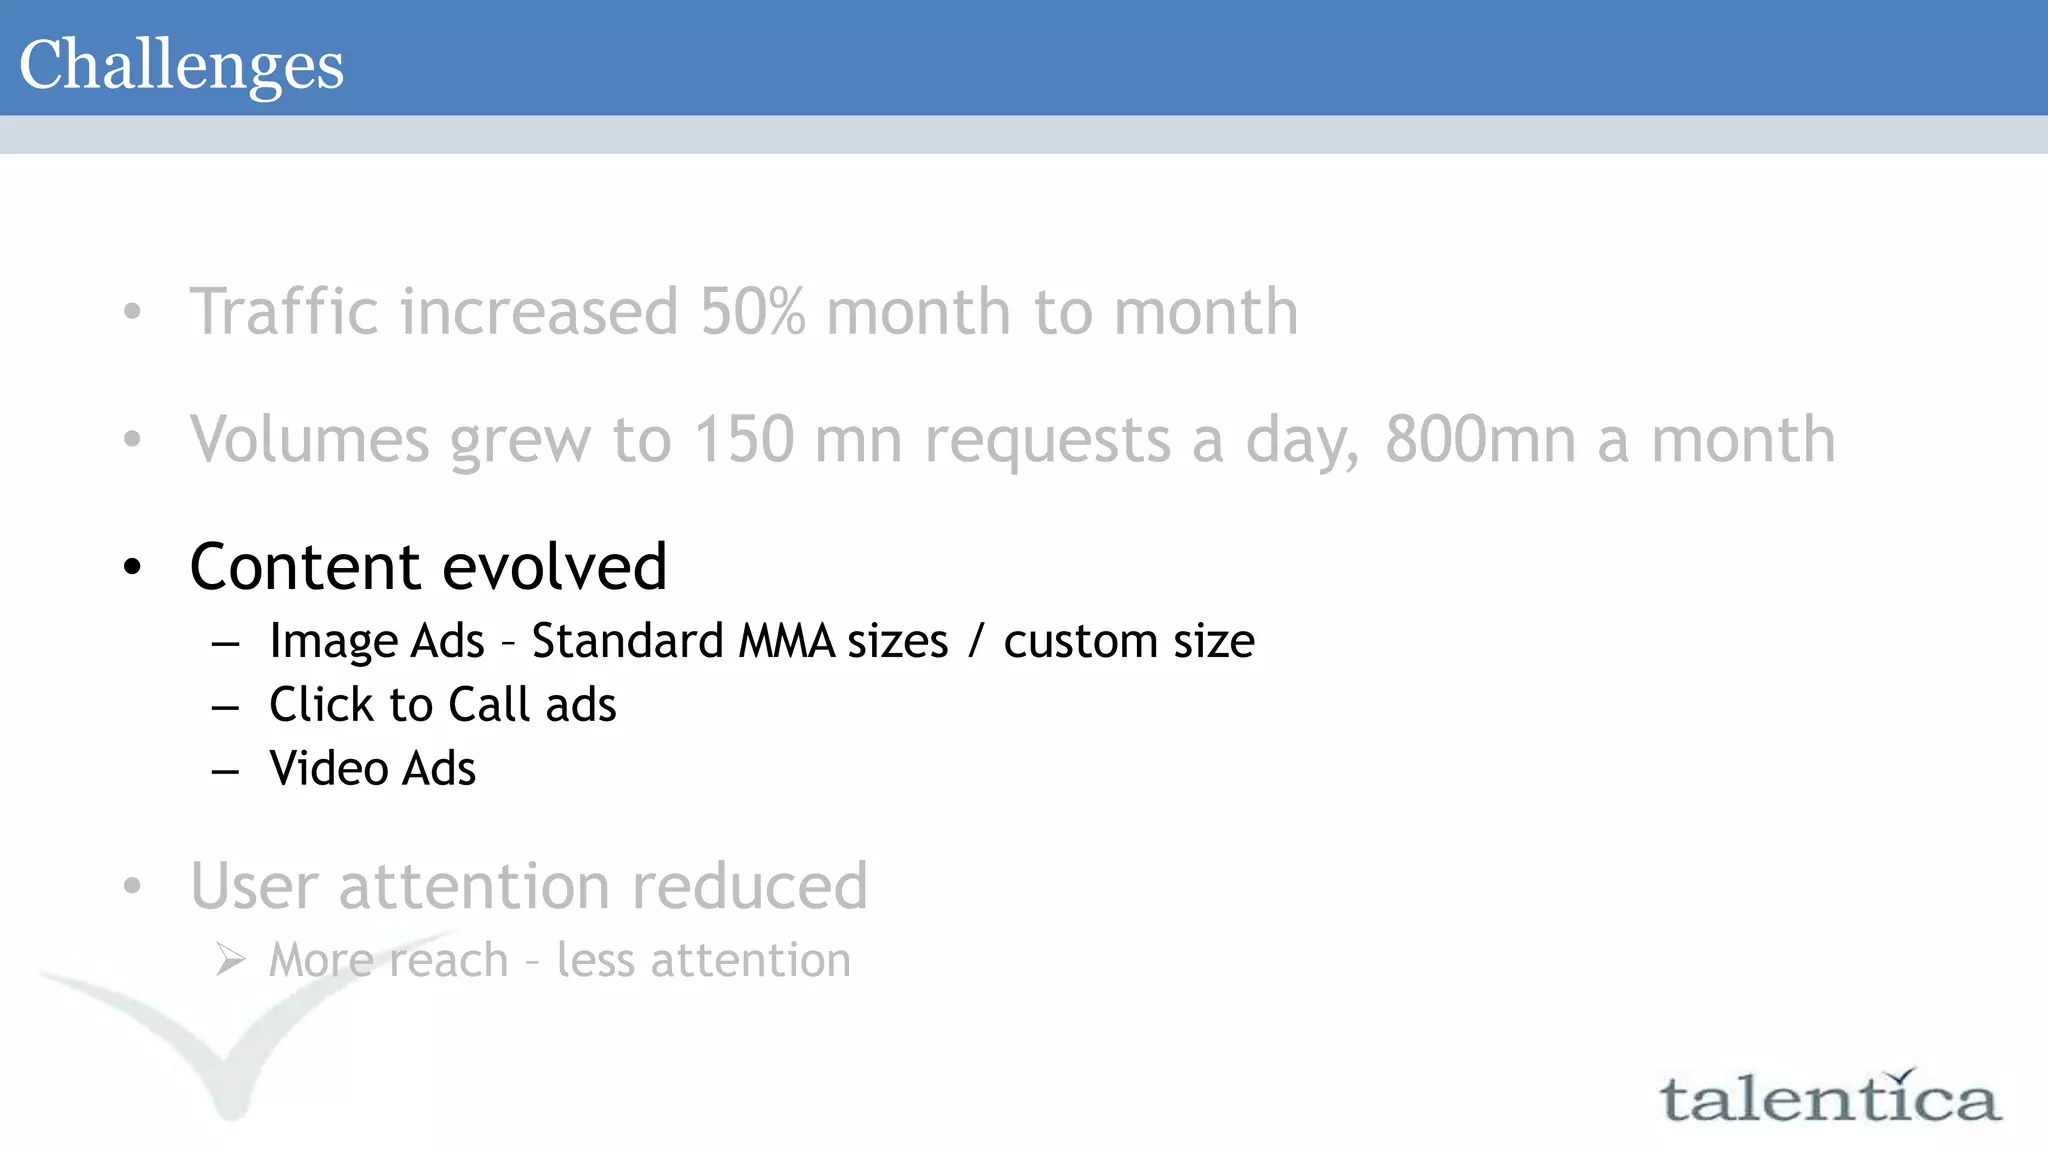Screen dimensions: 2048x1152
Task: Select the 'User attention reduced' bullet text
Action: click(529, 886)
